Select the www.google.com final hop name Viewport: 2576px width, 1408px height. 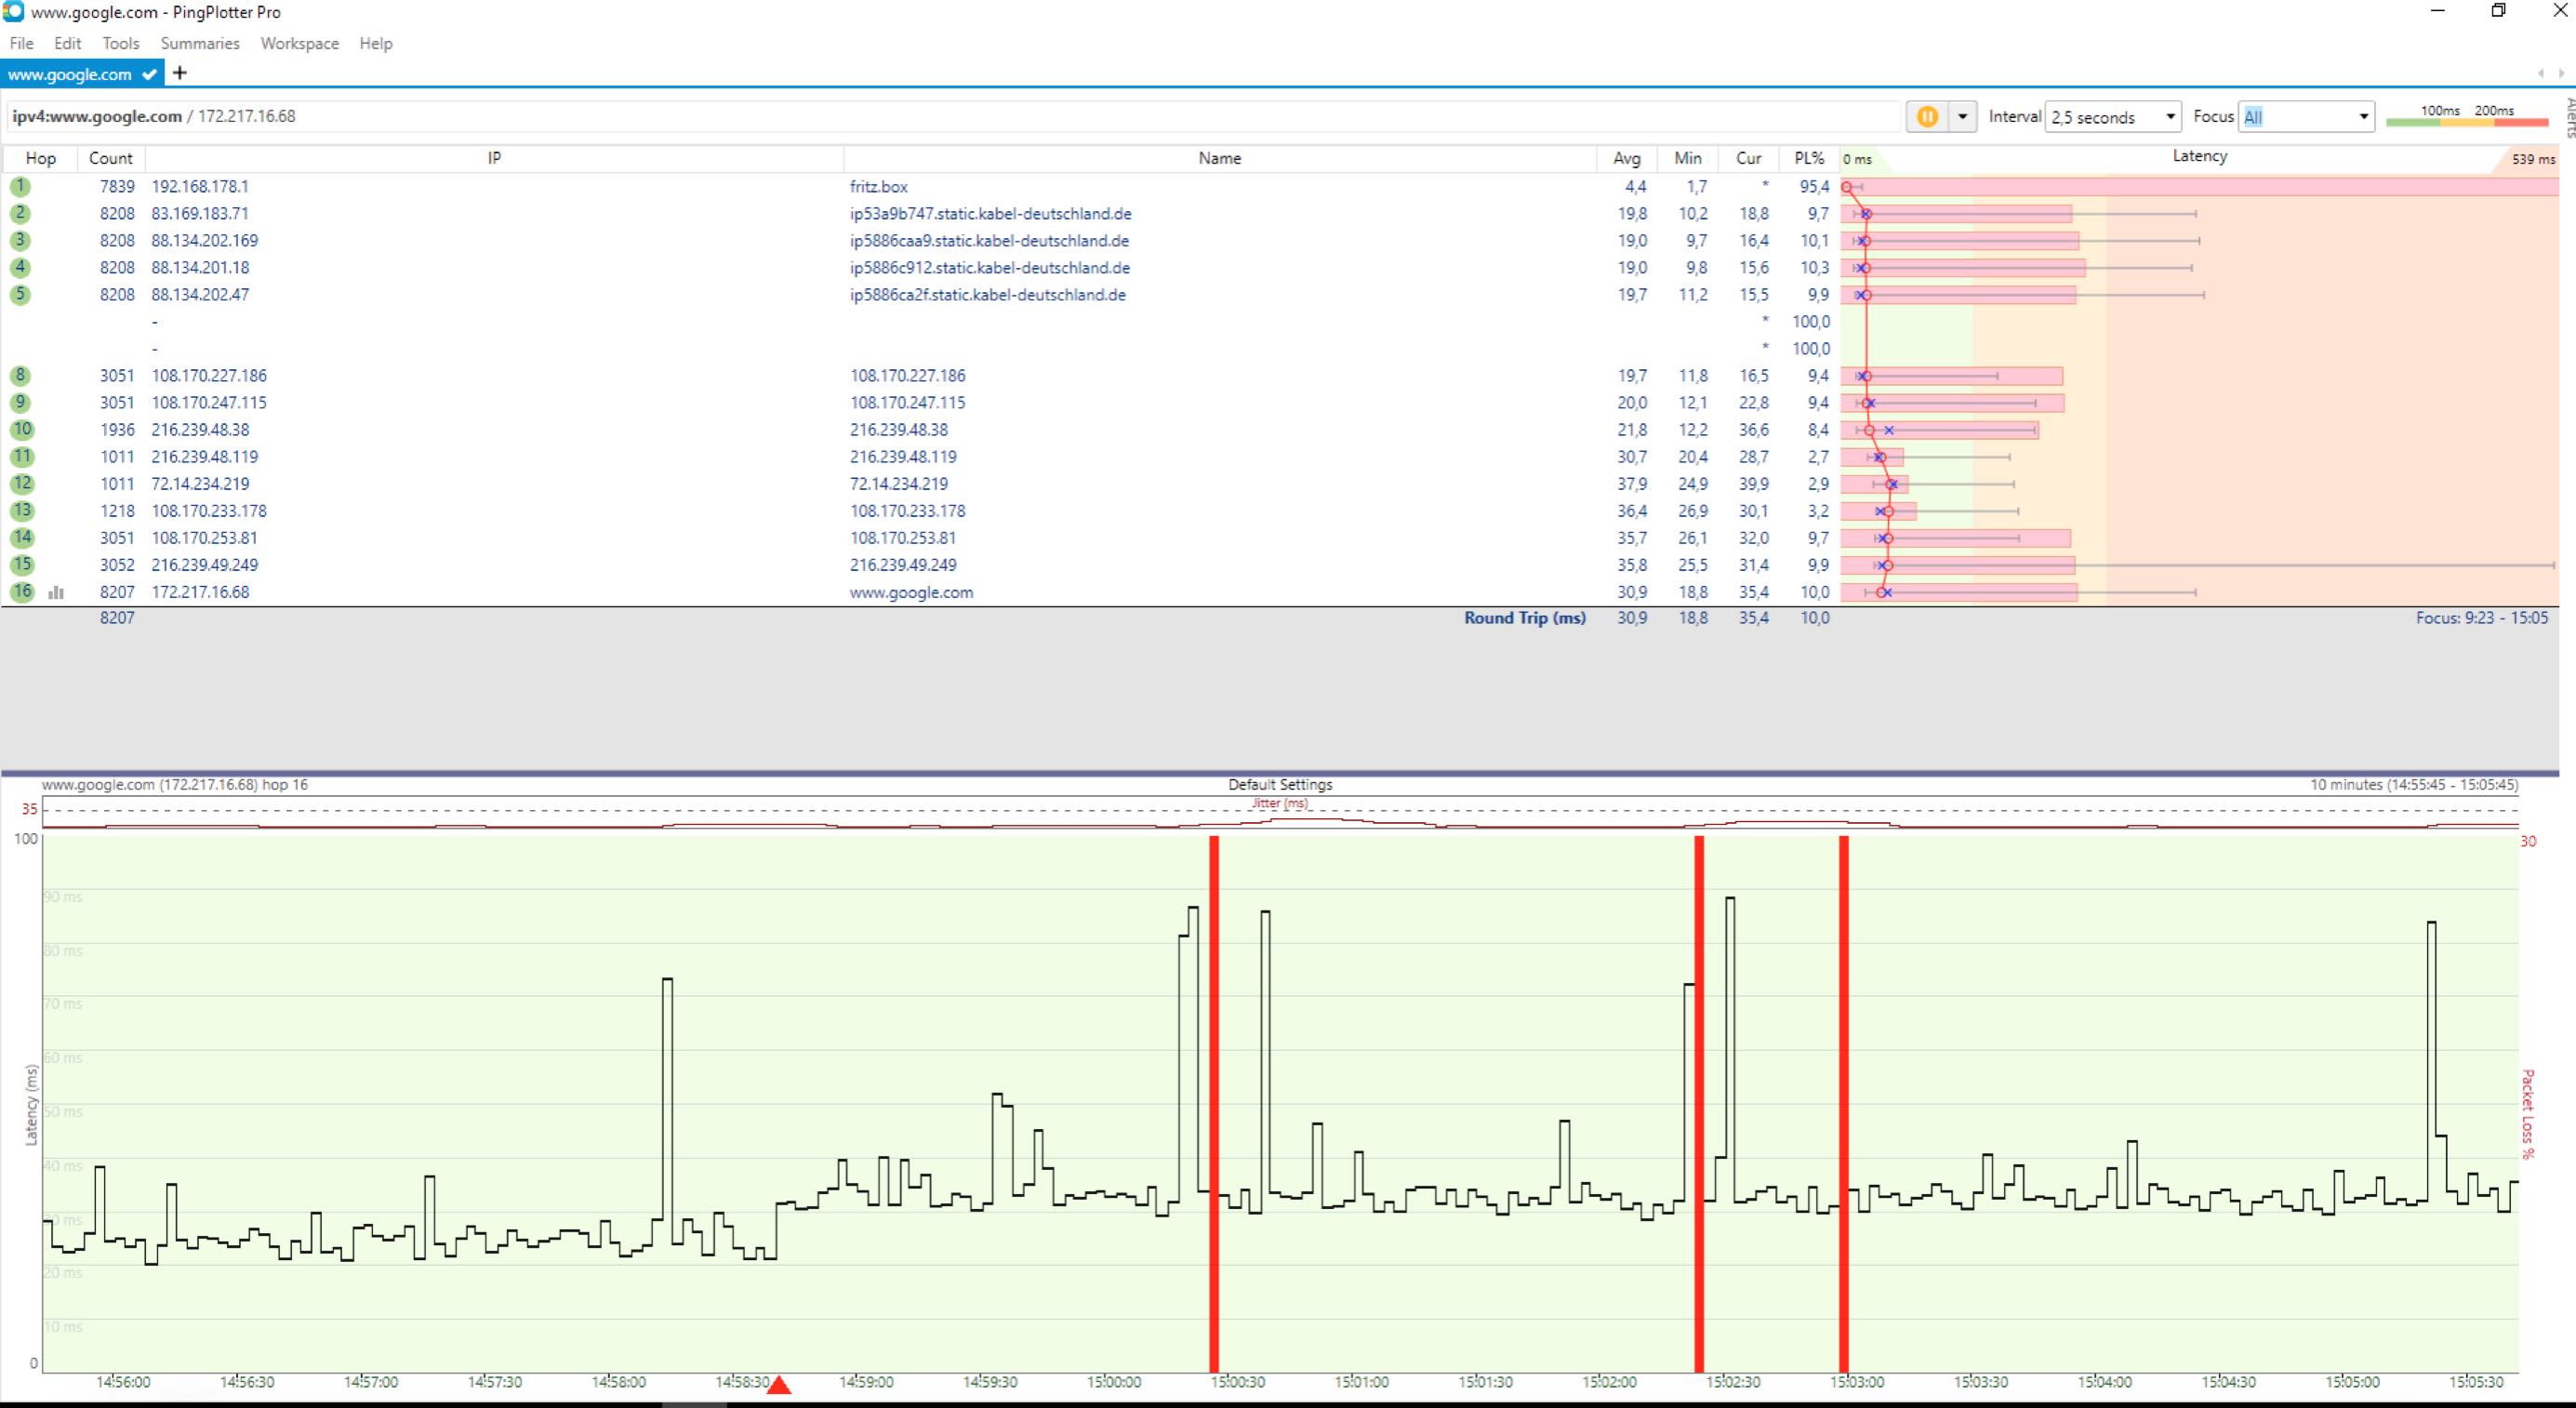911,591
